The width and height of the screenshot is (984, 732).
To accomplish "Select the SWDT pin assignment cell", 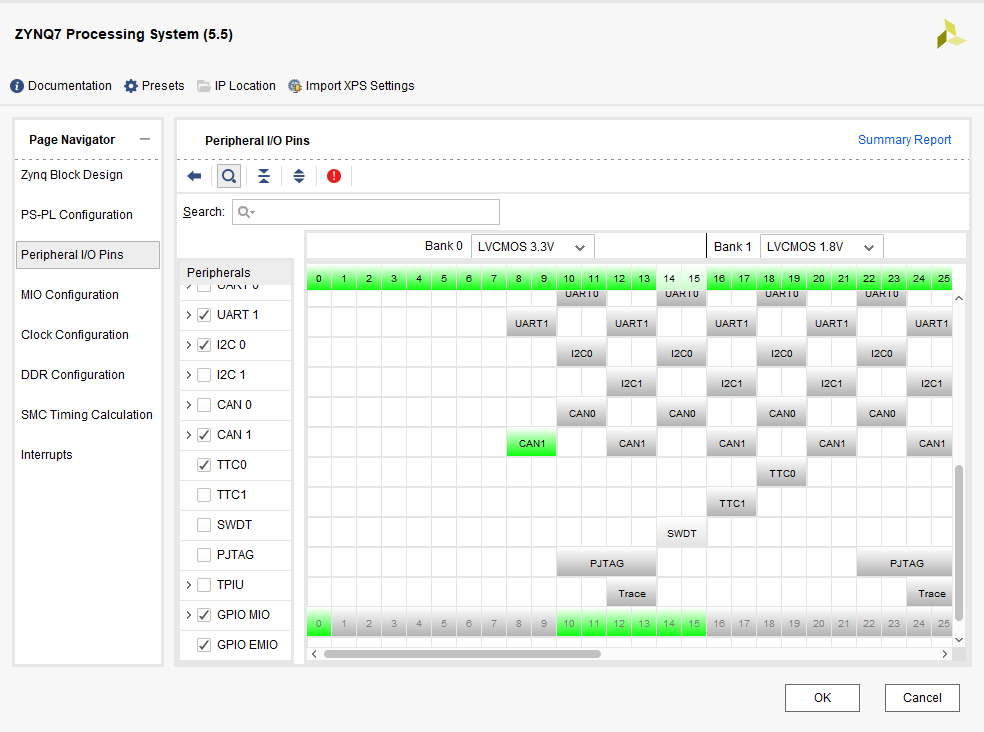I will click(682, 534).
